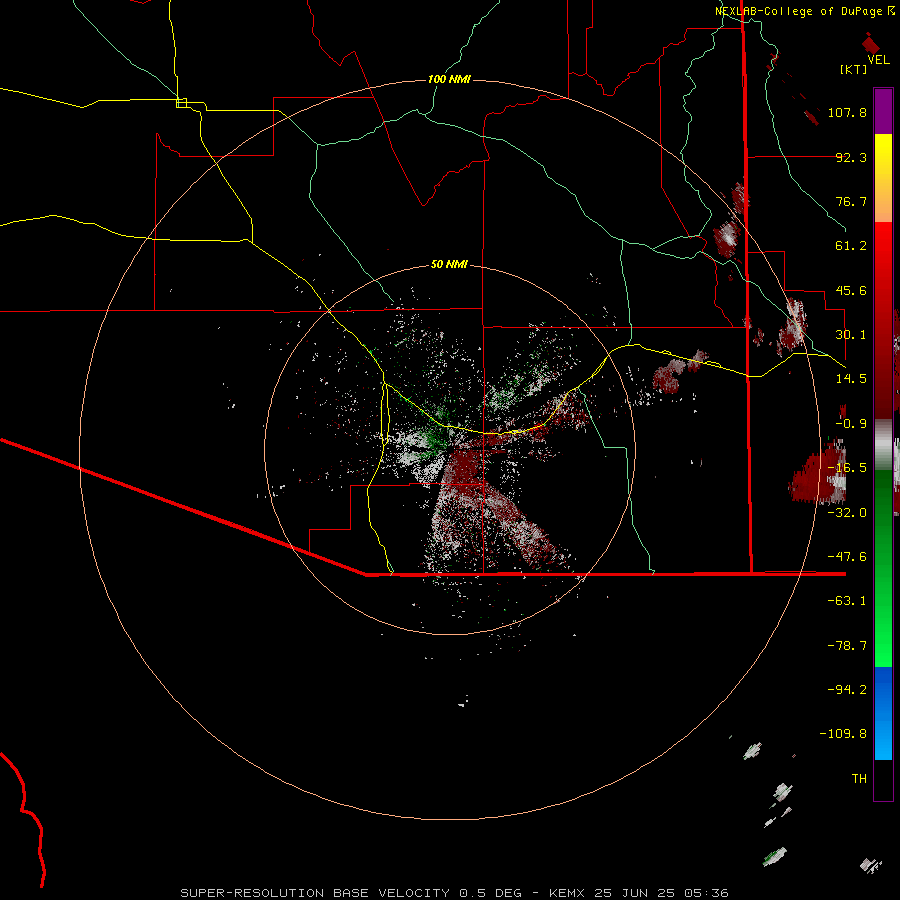This screenshot has width=900, height=900.
Task: Select the 76.7 scale value
Action: tap(851, 201)
